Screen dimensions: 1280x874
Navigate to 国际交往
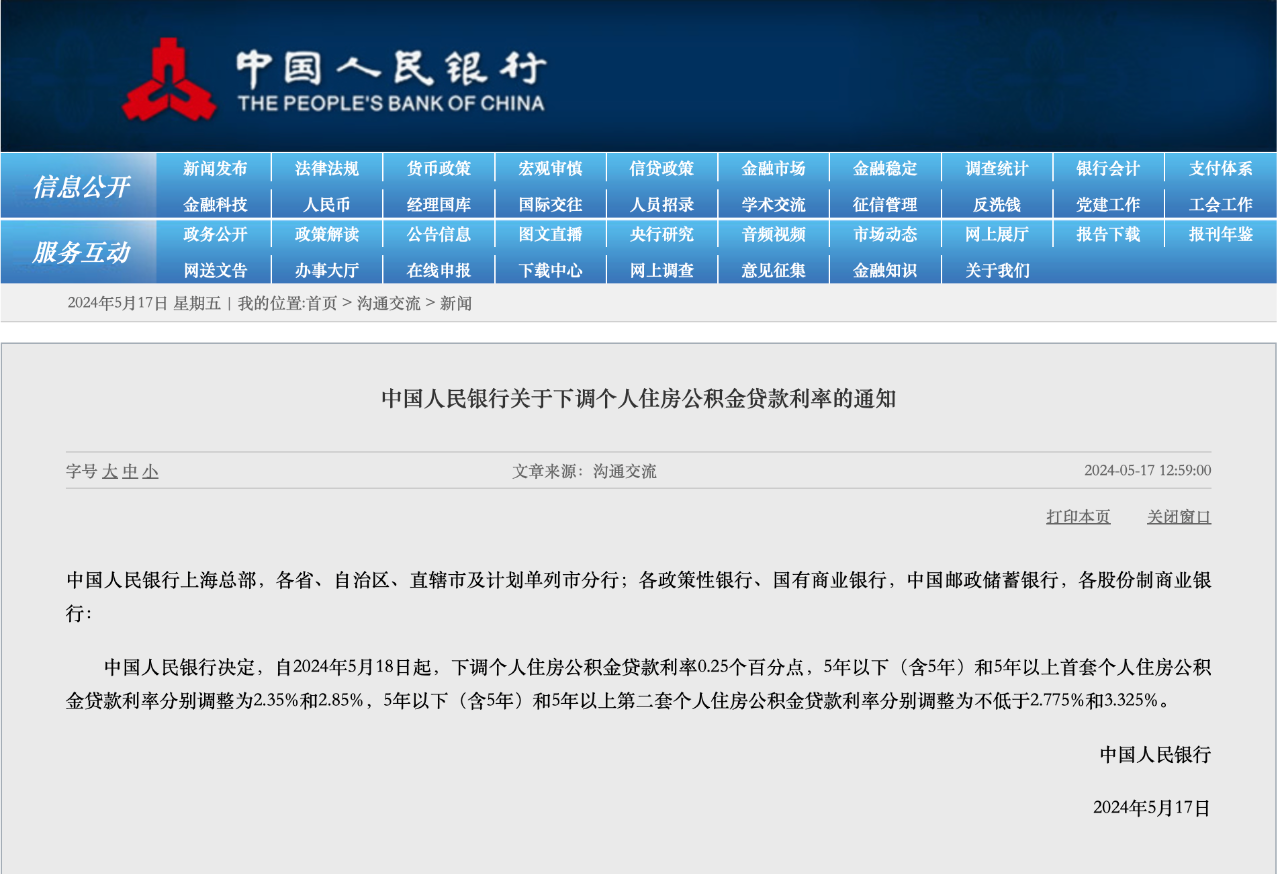550,205
